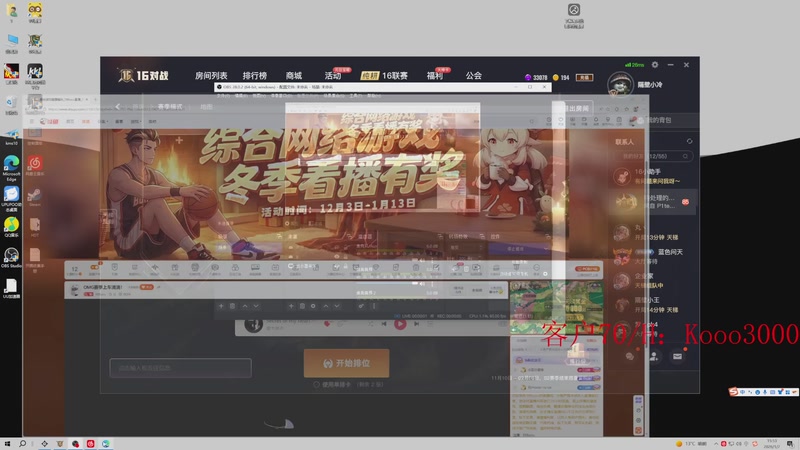This screenshot has width=800, height=450.
Task: Open chat messages icon under contacts
Action: 630,356
